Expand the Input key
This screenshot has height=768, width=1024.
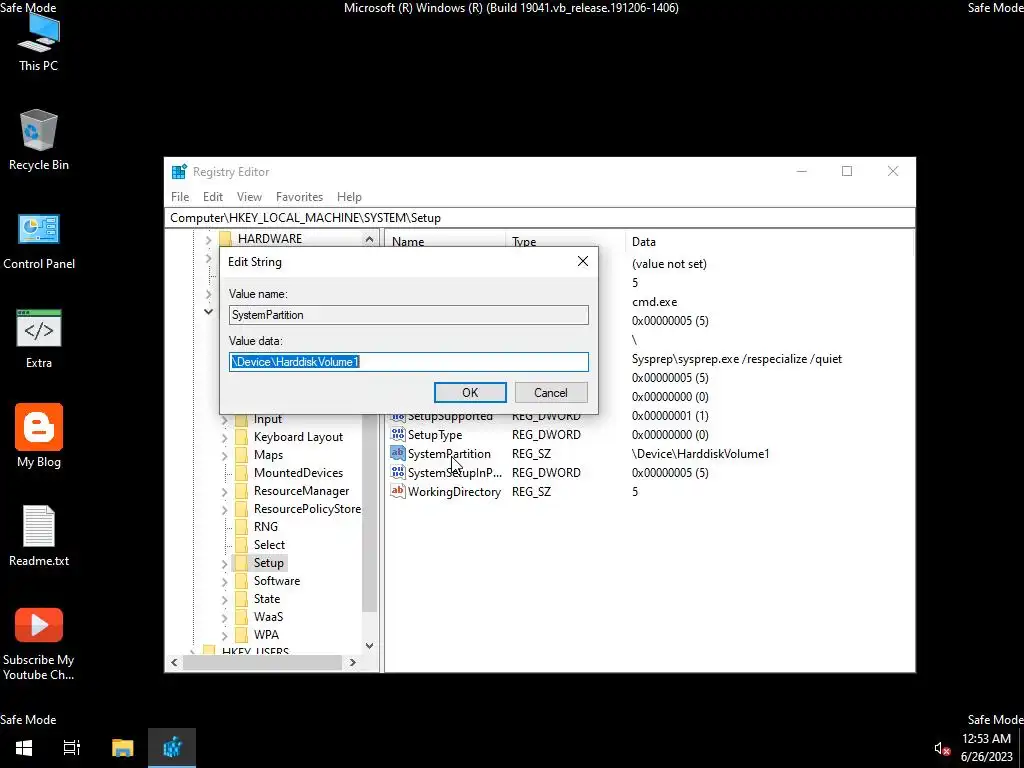(x=225, y=419)
